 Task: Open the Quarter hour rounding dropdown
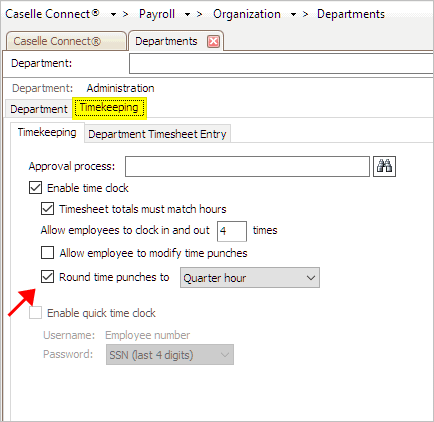250,277
